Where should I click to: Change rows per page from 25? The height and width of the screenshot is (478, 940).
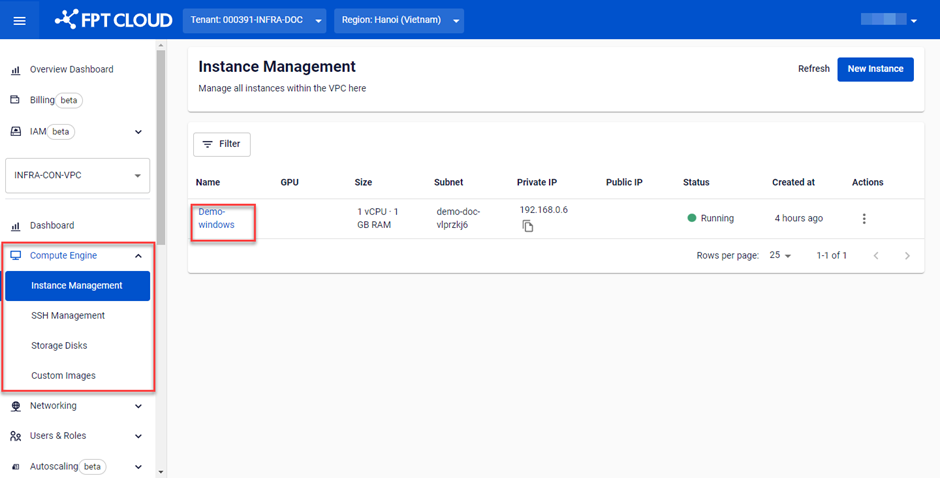780,256
